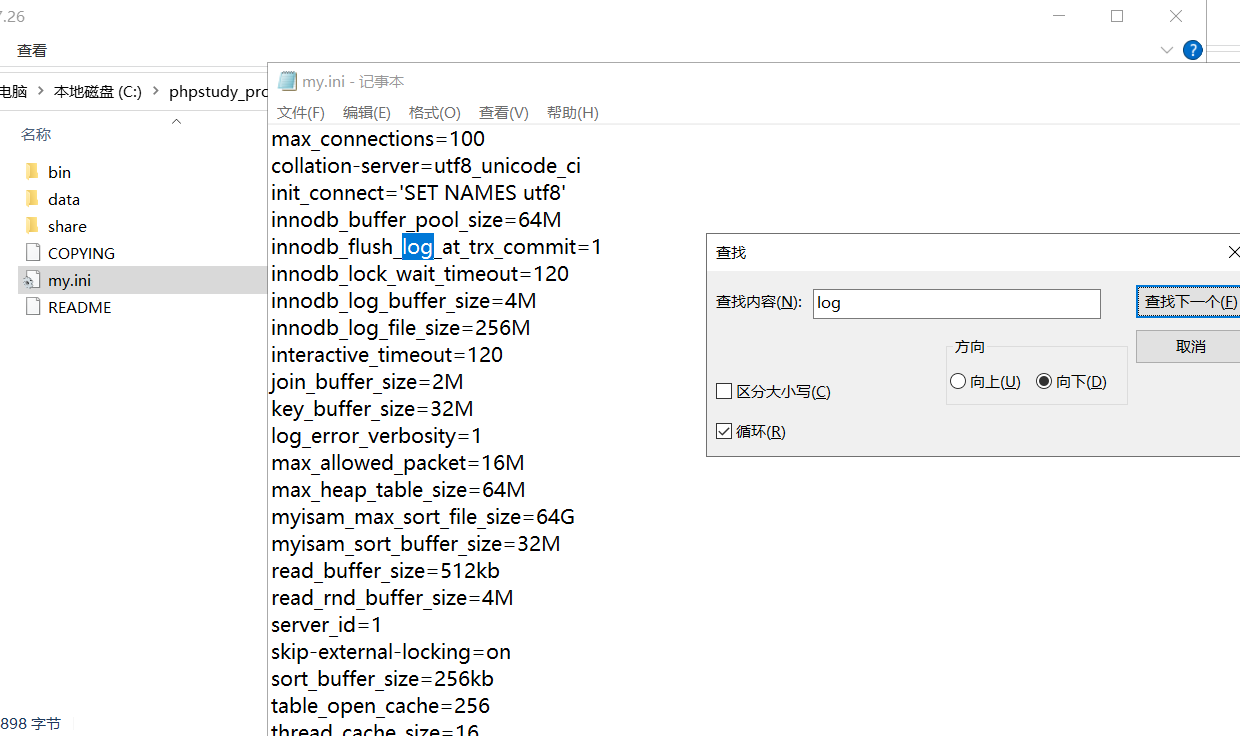Screen dimensions: 1240x736
Task: Click the README file icon
Action: tap(32, 307)
